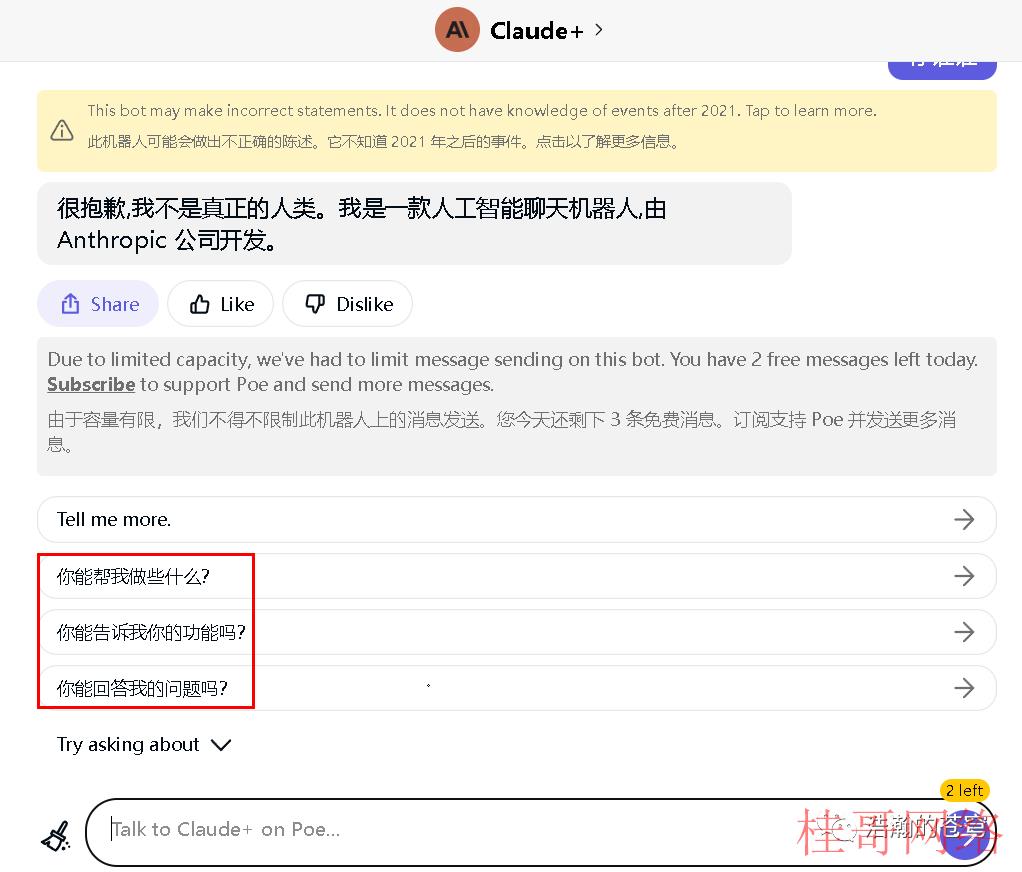Open the Subscribe link
The width and height of the screenshot is (1022, 872).
(x=91, y=385)
